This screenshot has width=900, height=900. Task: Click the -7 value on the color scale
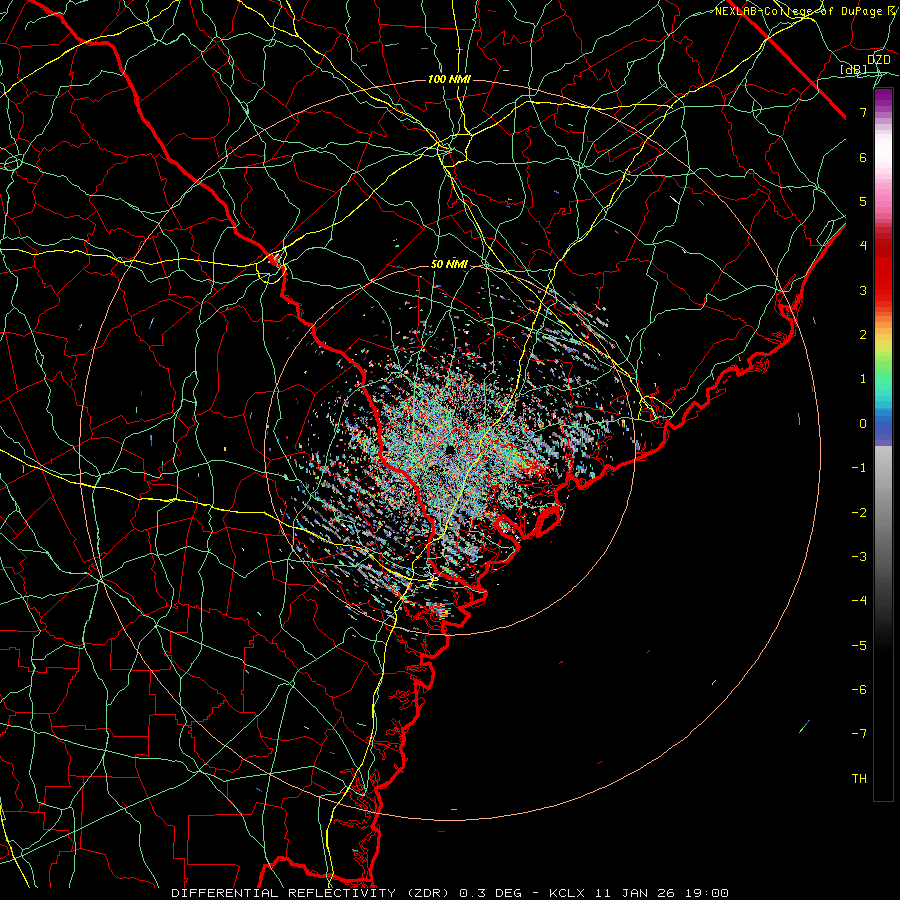pos(859,734)
